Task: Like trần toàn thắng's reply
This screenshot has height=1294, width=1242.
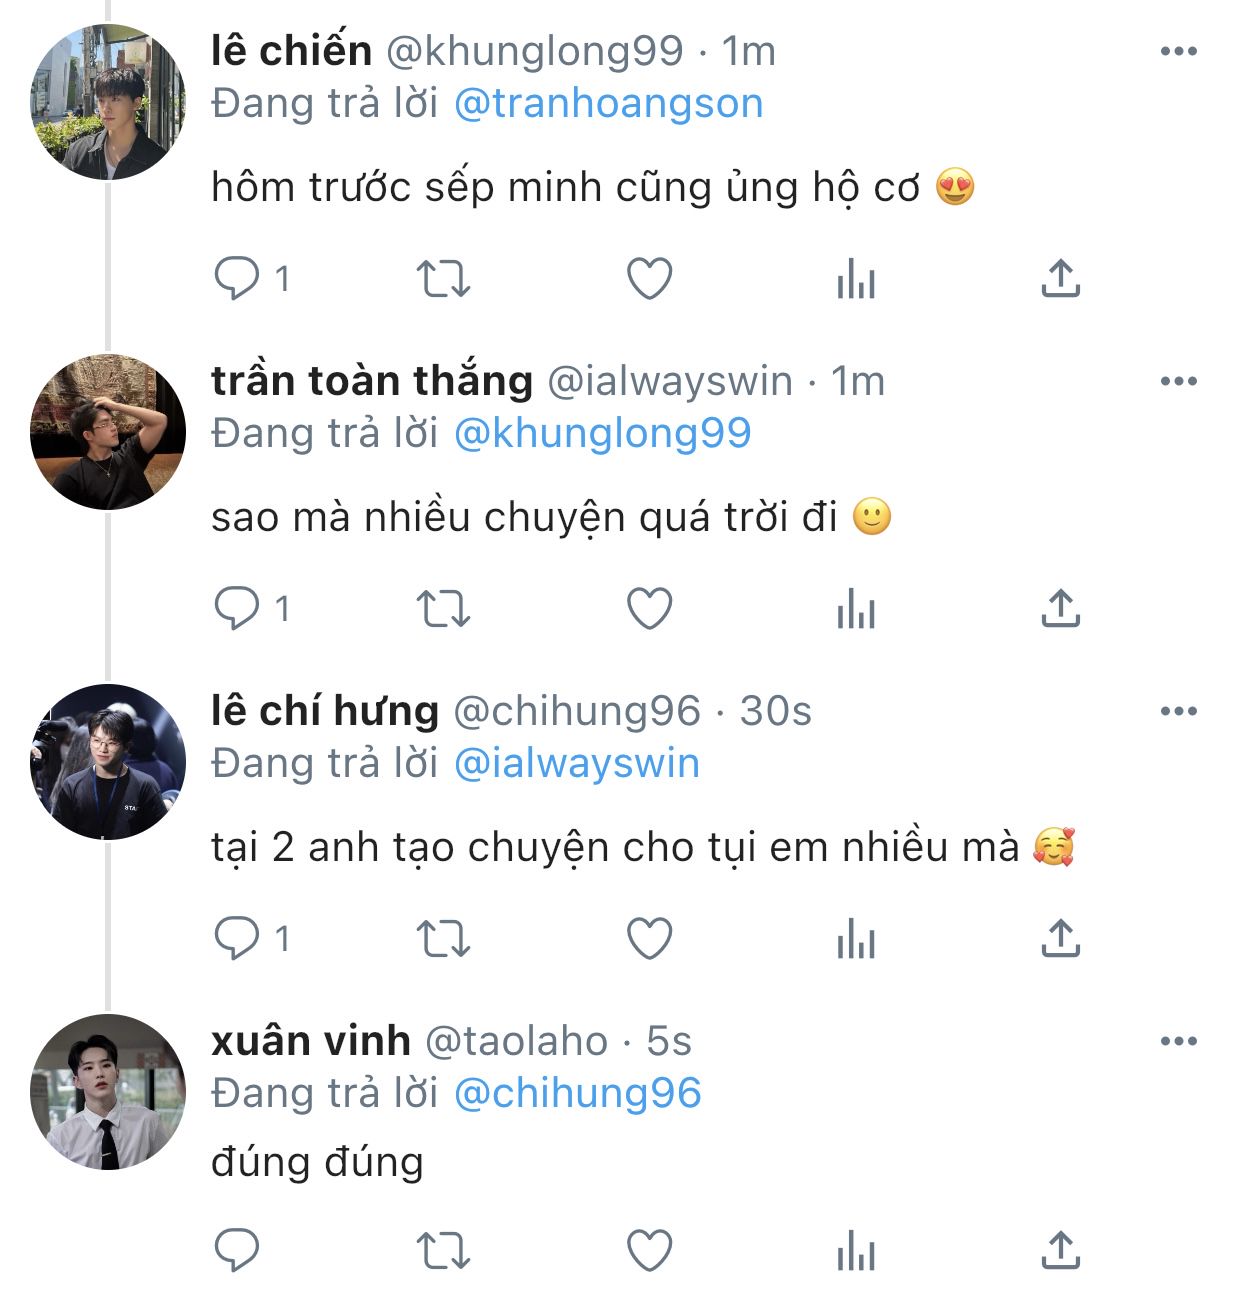Action: (x=649, y=609)
